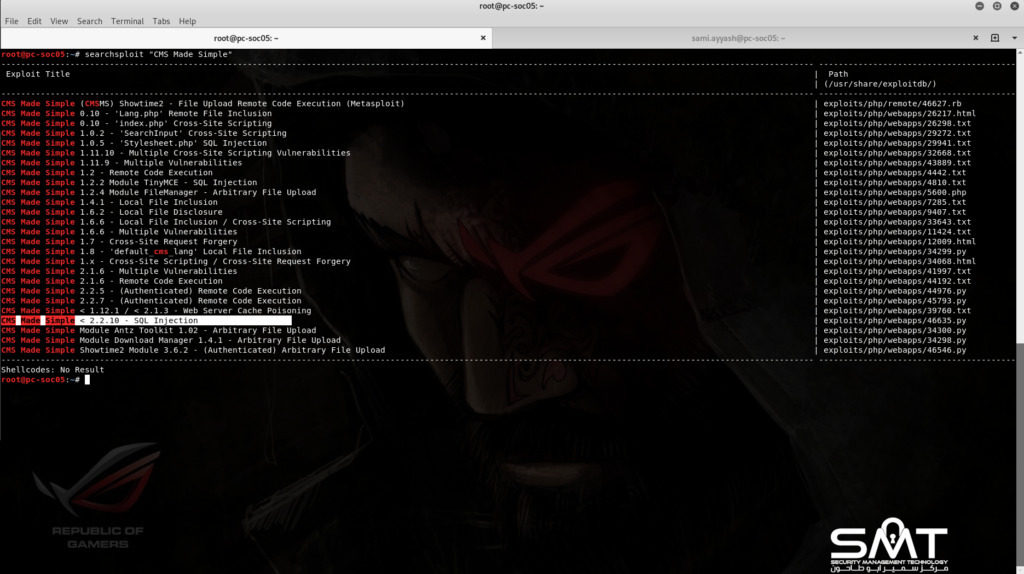Open the File menu

12,21
